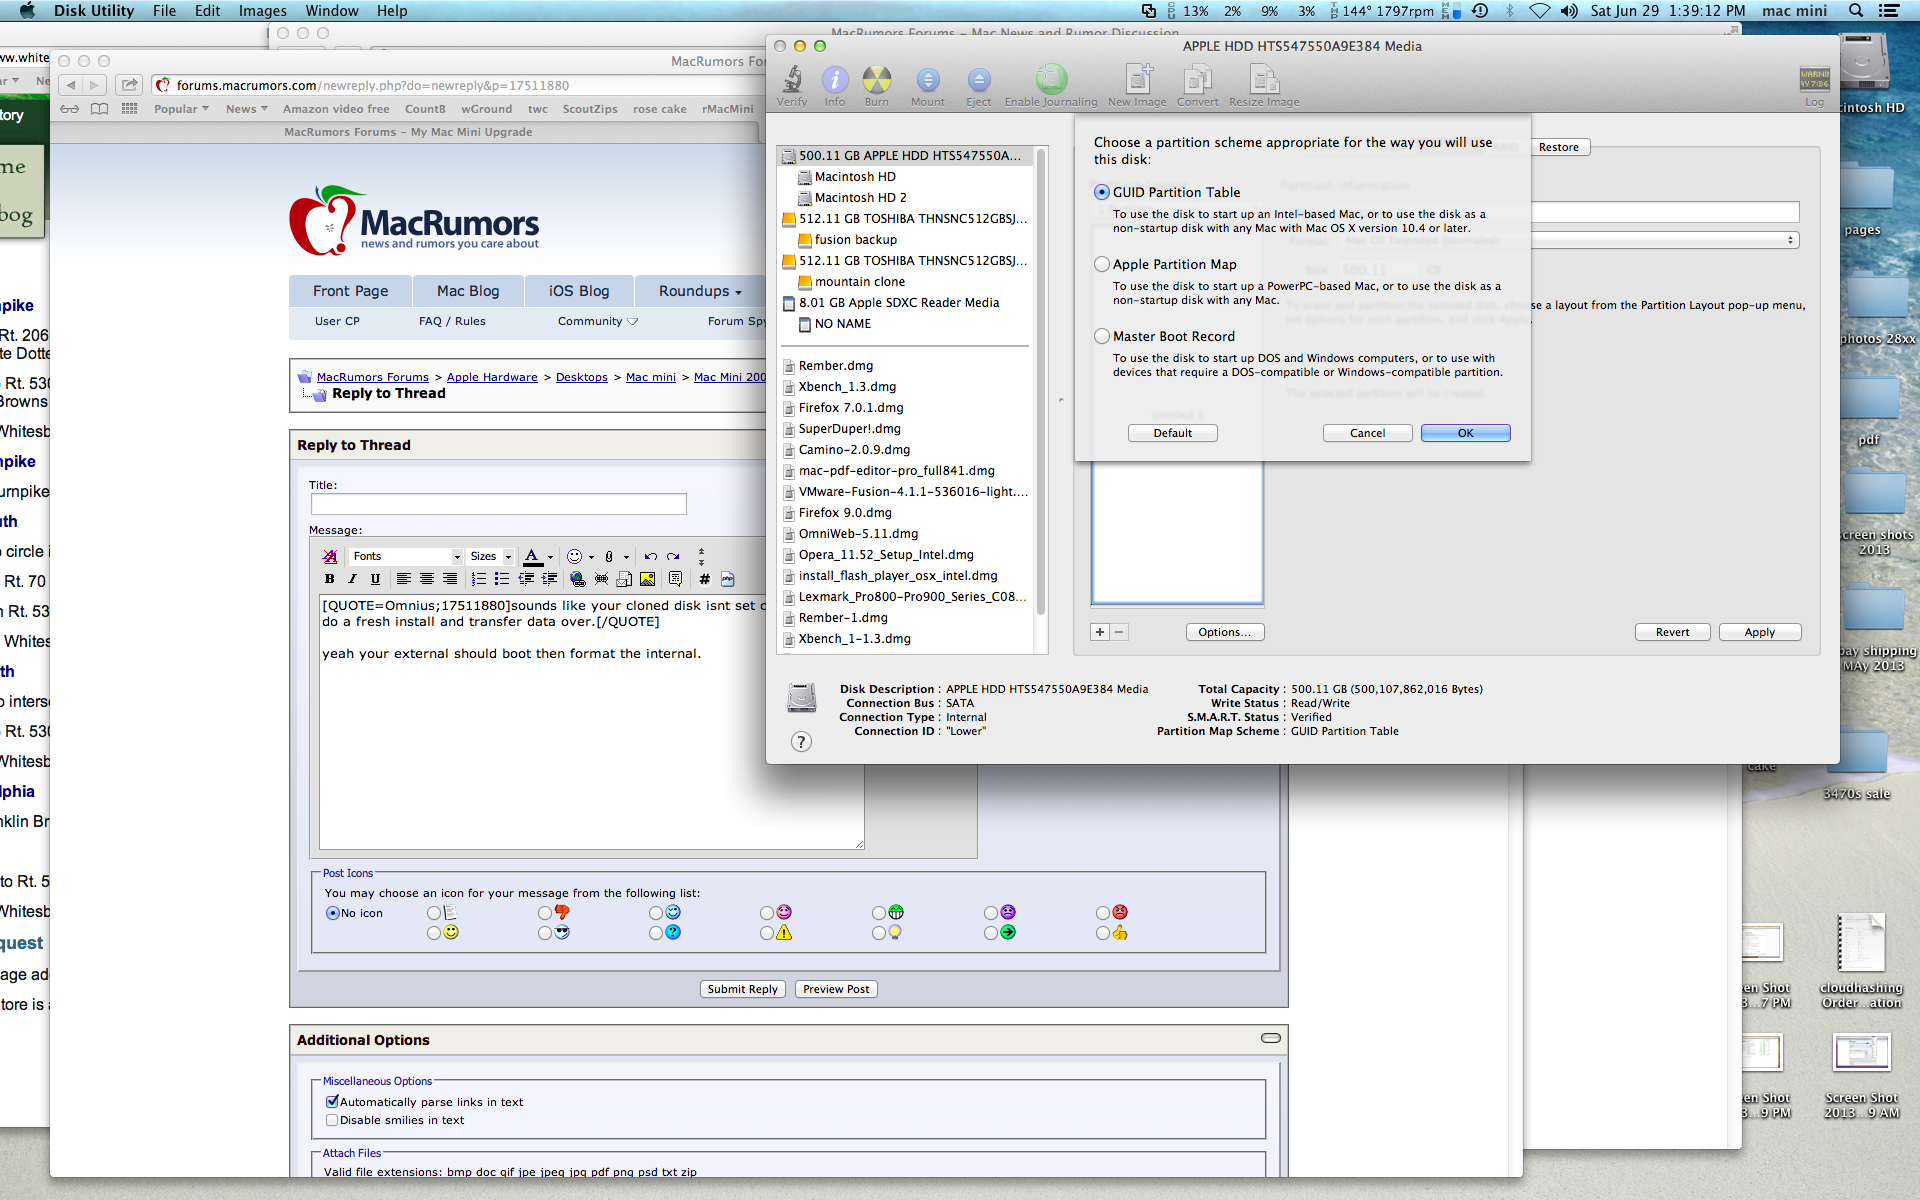Click the Title input field
This screenshot has width=1920, height=1200.
pyautogui.click(x=498, y=504)
